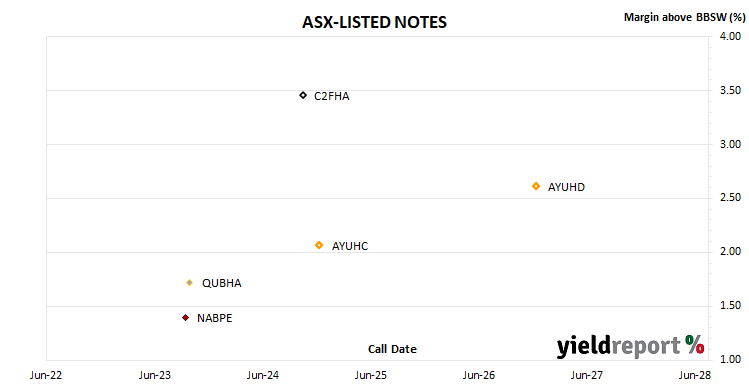Click the AYUHC orange diamond marker
749x391 pixels.
pyautogui.click(x=319, y=245)
